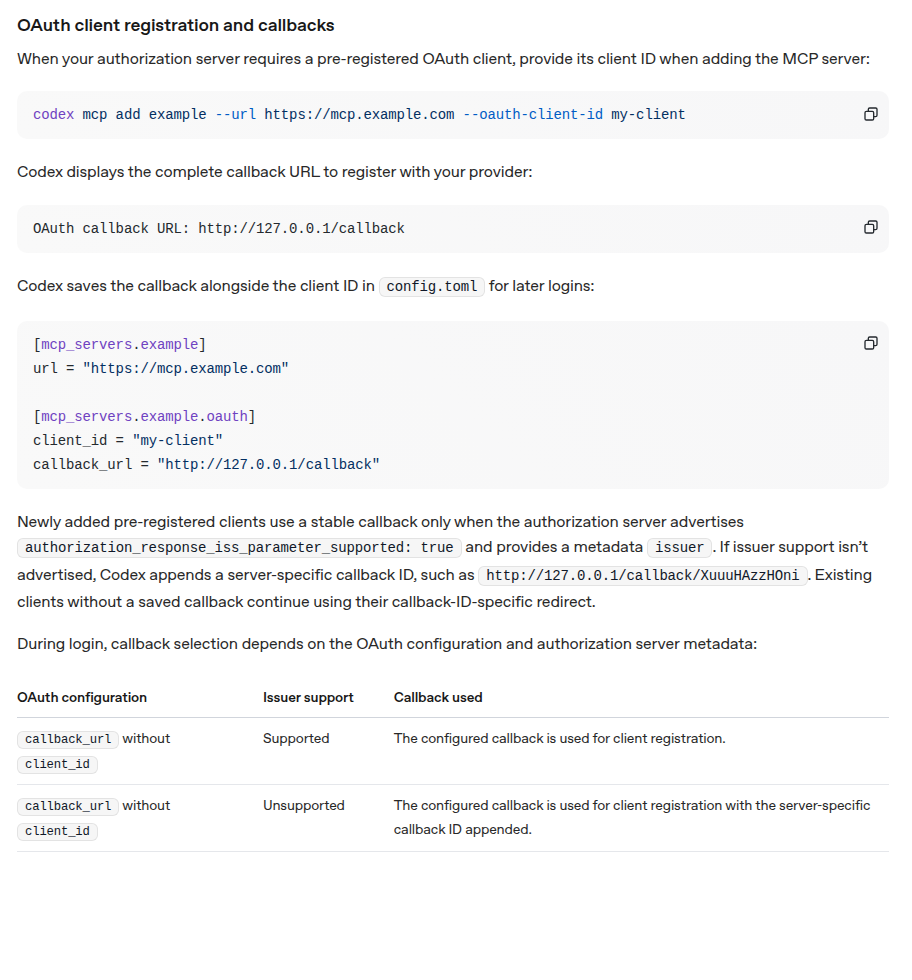Click the OAuth client registration and callbacks heading

[176, 26]
